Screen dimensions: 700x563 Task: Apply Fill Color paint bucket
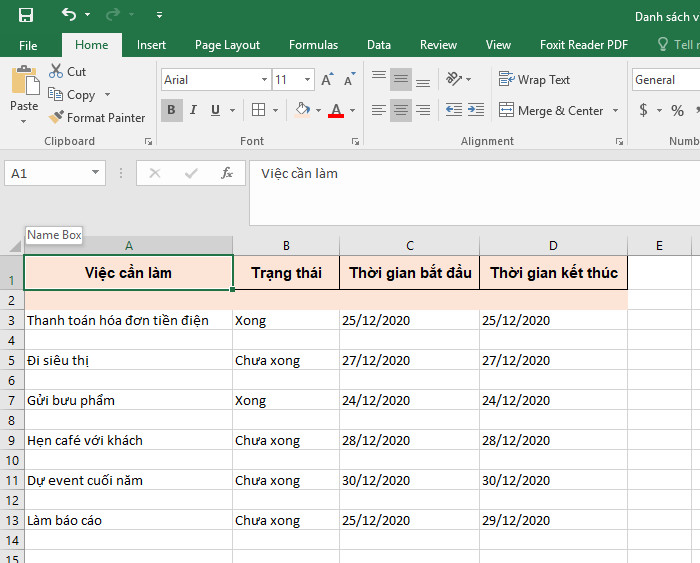click(x=302, y=110)
